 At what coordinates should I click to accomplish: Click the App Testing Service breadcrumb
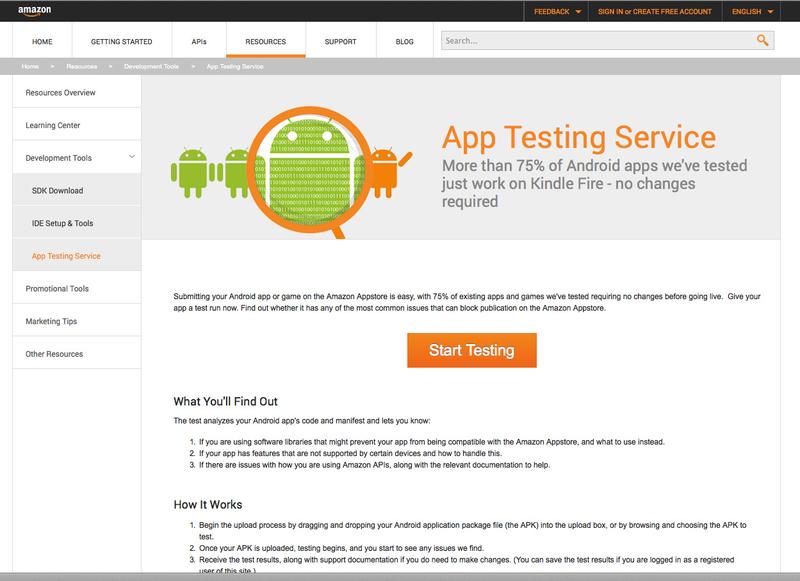[235, 66]
